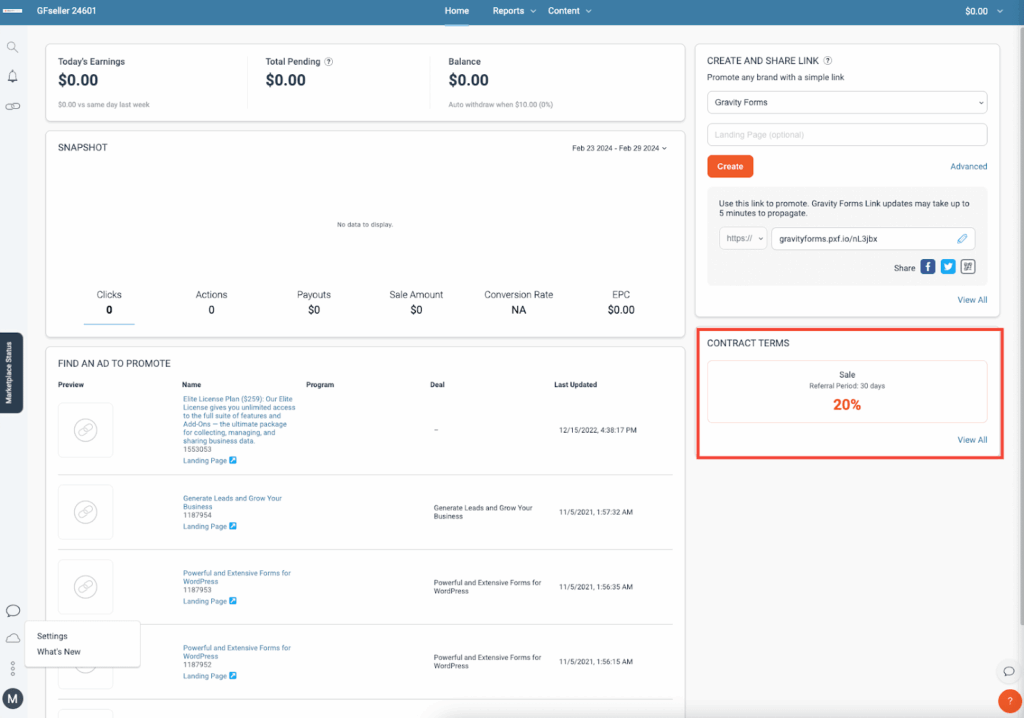Share the link on Facebook
This screenshot has width=1024, height=718.
pos(928,267)
